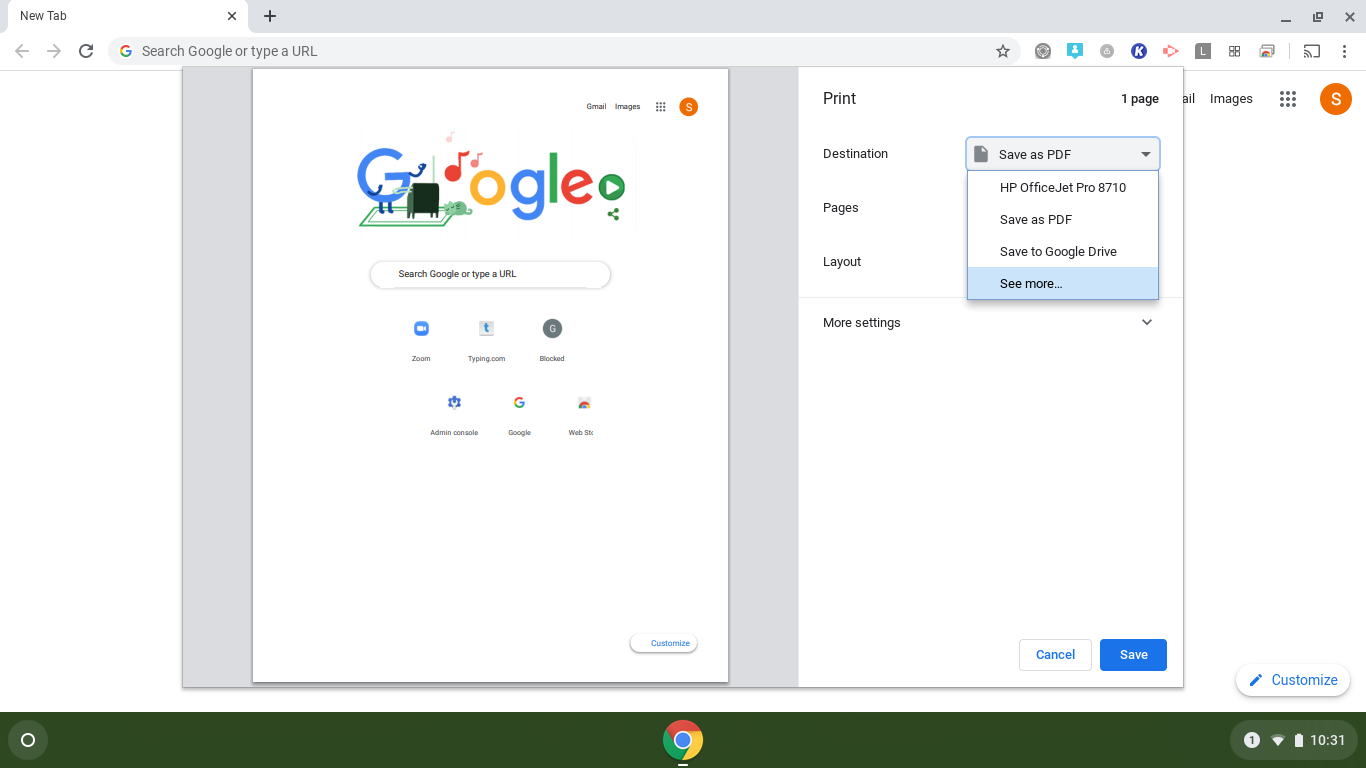Expand More settings section
The height and width of the screenshot is (768, 1366).
pos(990,322)
